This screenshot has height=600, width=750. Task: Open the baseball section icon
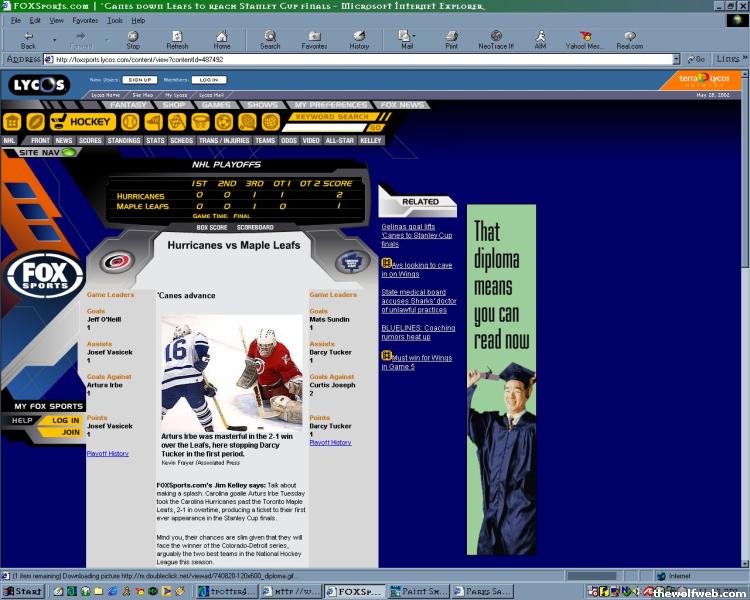pyautogui.click(x=130, y=122)
